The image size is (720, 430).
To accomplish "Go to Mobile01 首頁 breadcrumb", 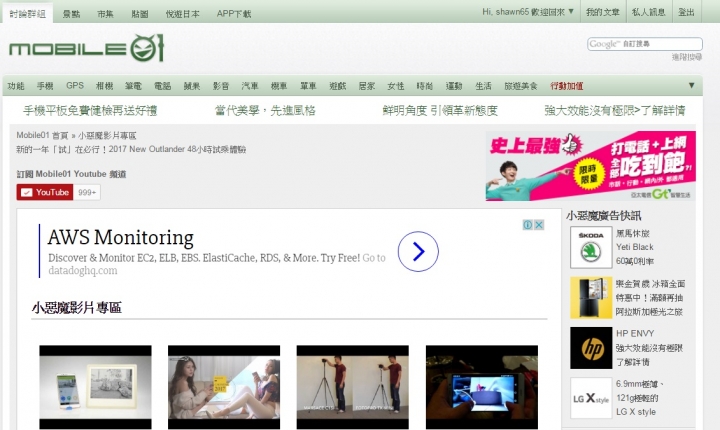I will [42, 136].
